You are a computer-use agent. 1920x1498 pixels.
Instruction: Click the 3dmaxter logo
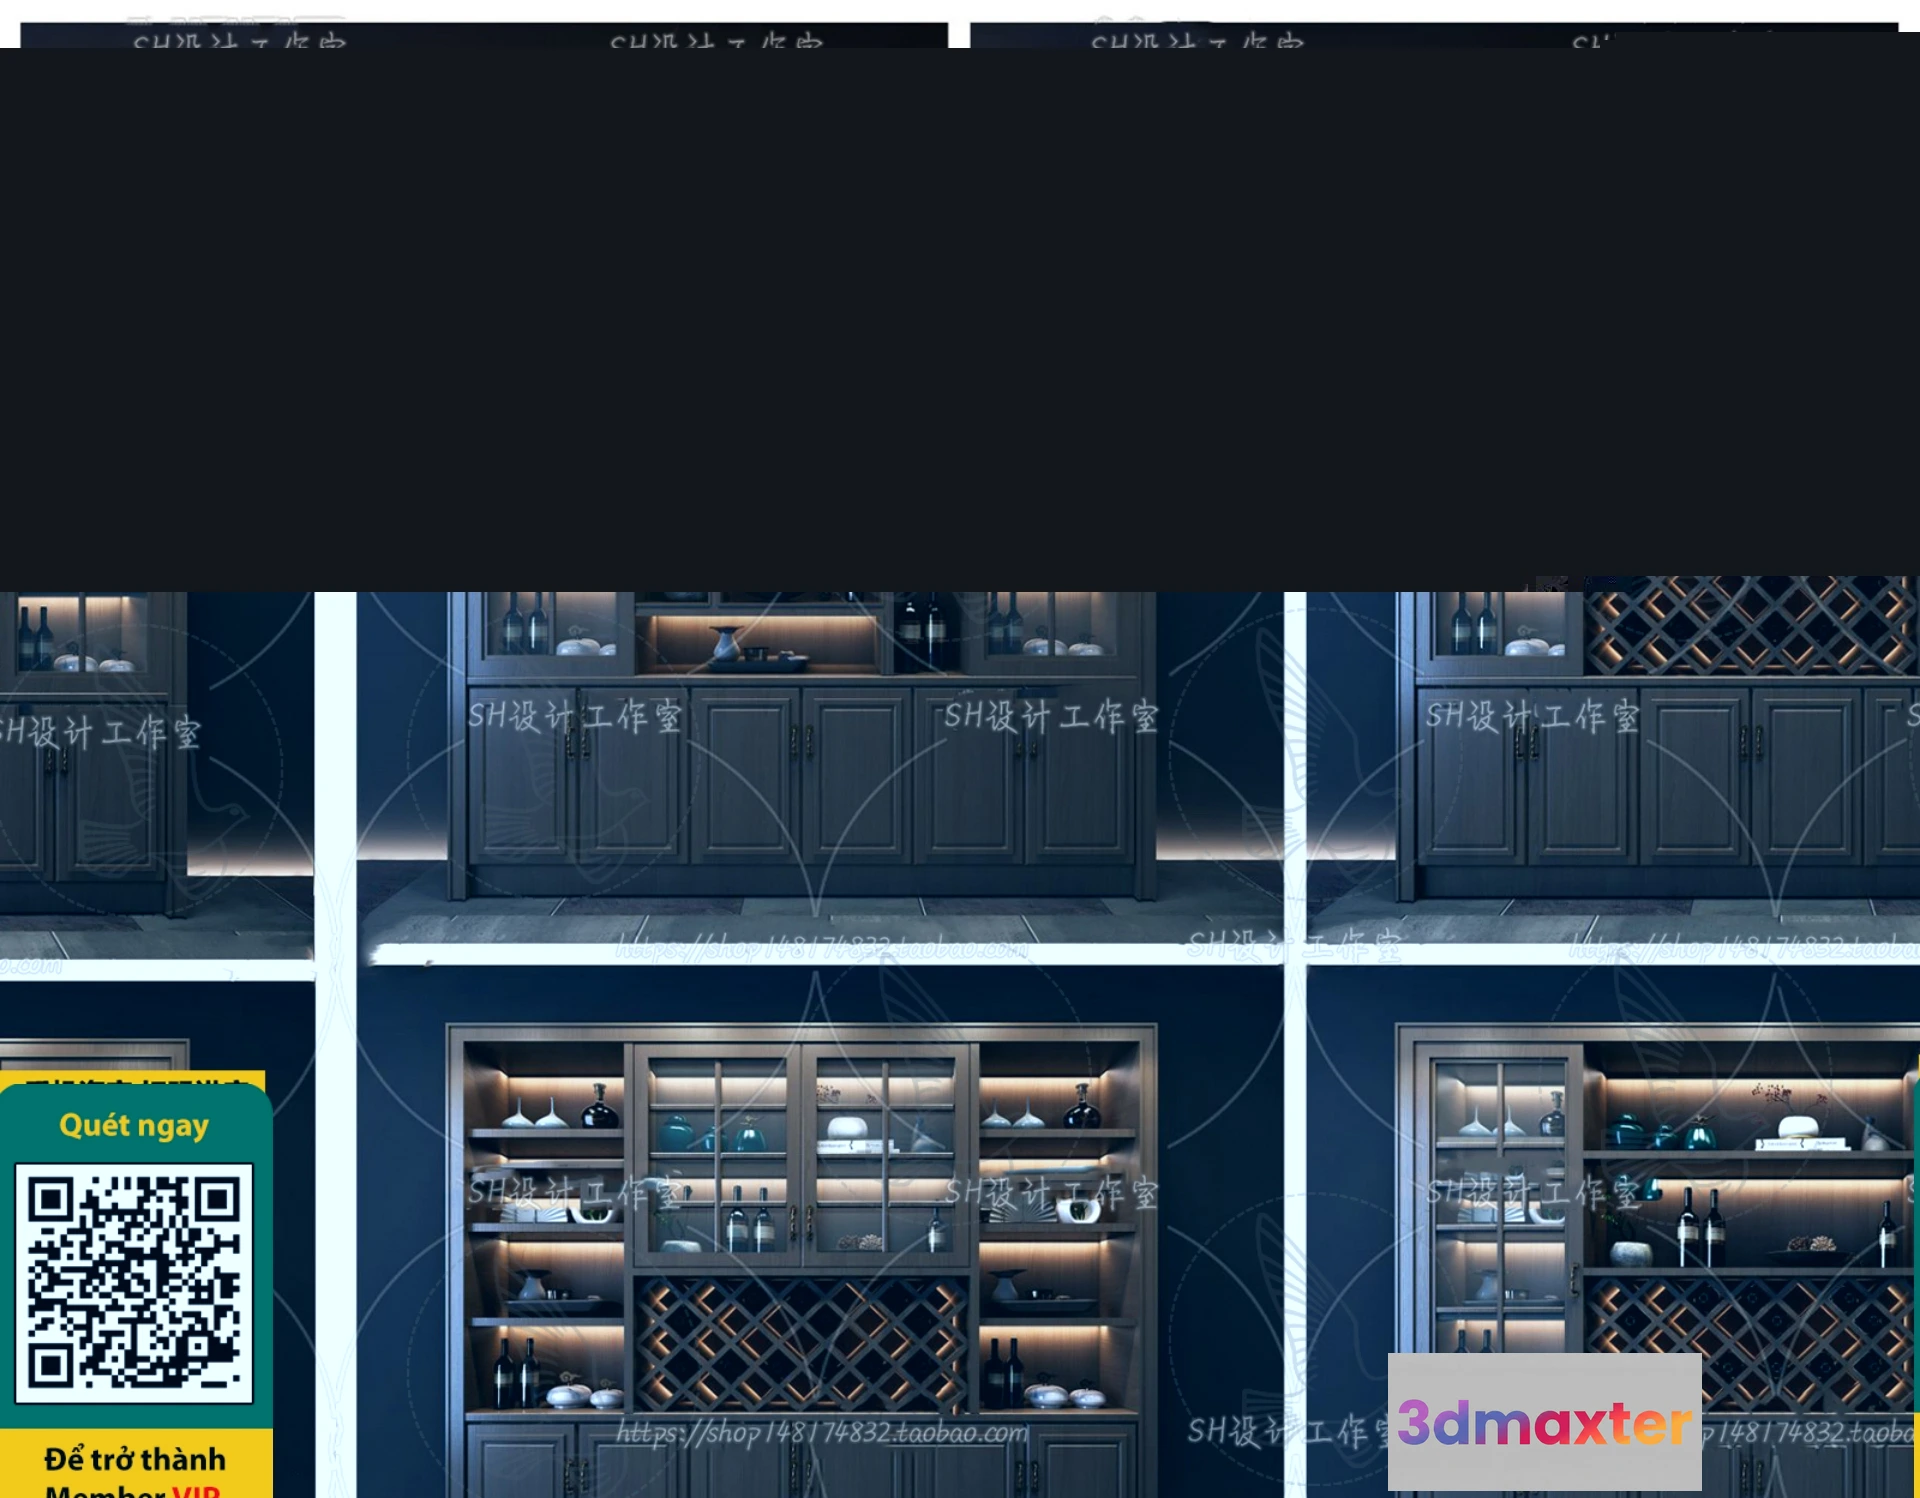click(x=1544, y=1422)
